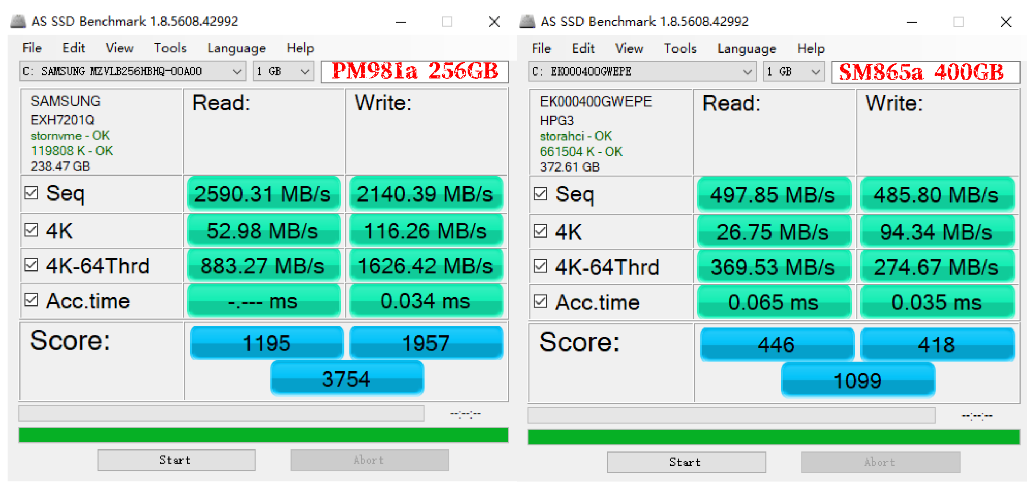The height and width of the screenshot is (491, 1032).
Task: Open View menu in left window
Action: pos(119,48)
